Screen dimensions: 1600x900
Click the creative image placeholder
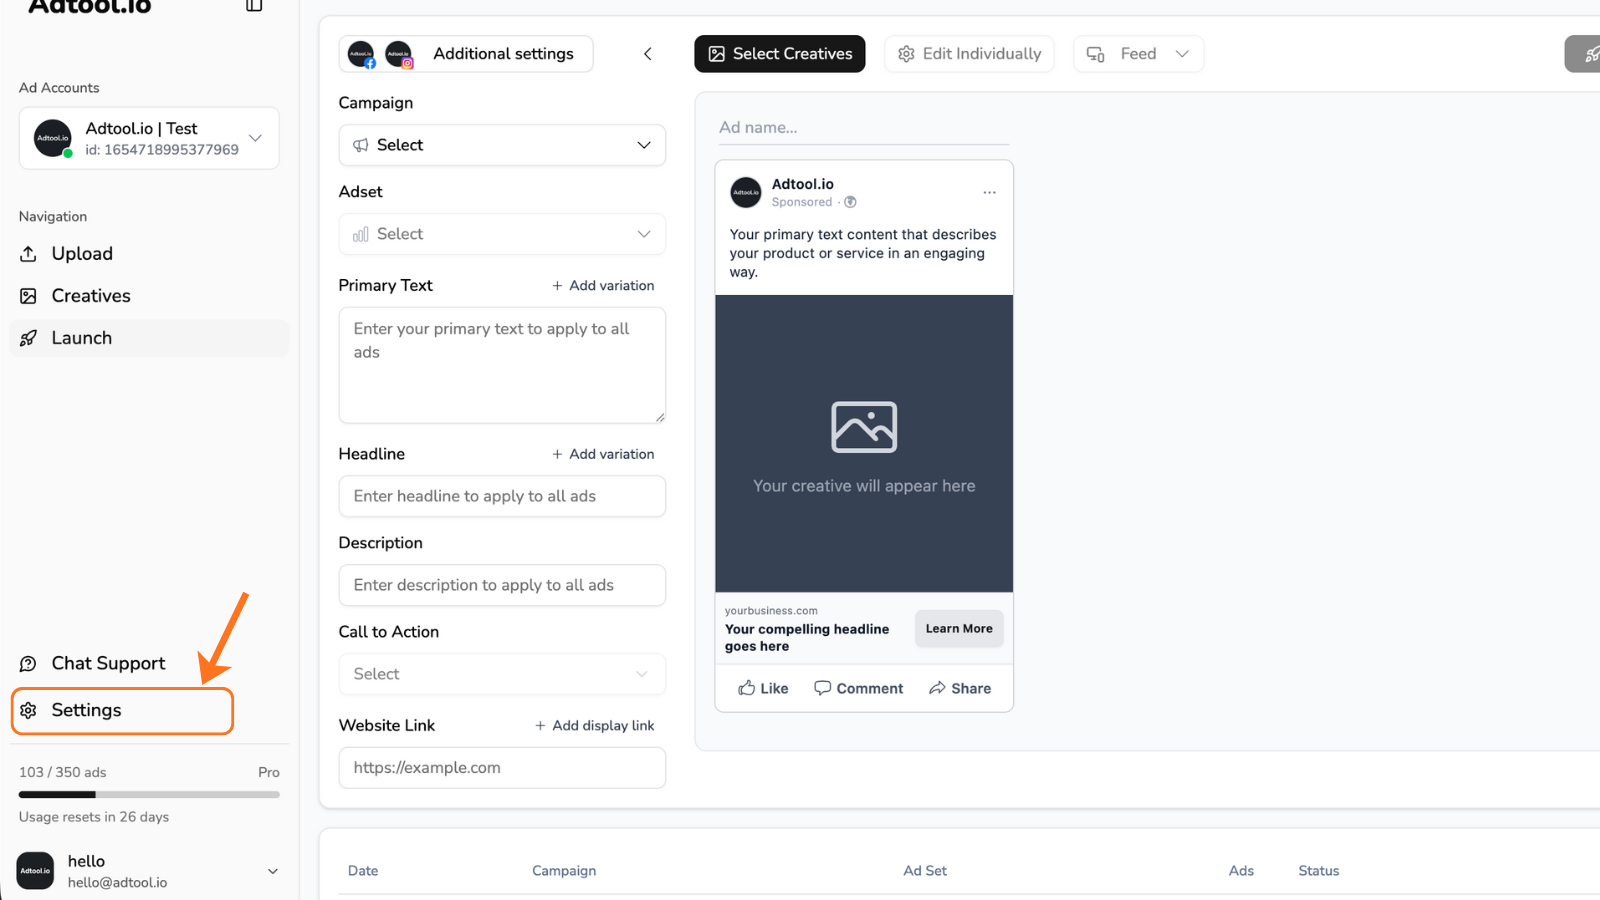[x=864, y=444]
